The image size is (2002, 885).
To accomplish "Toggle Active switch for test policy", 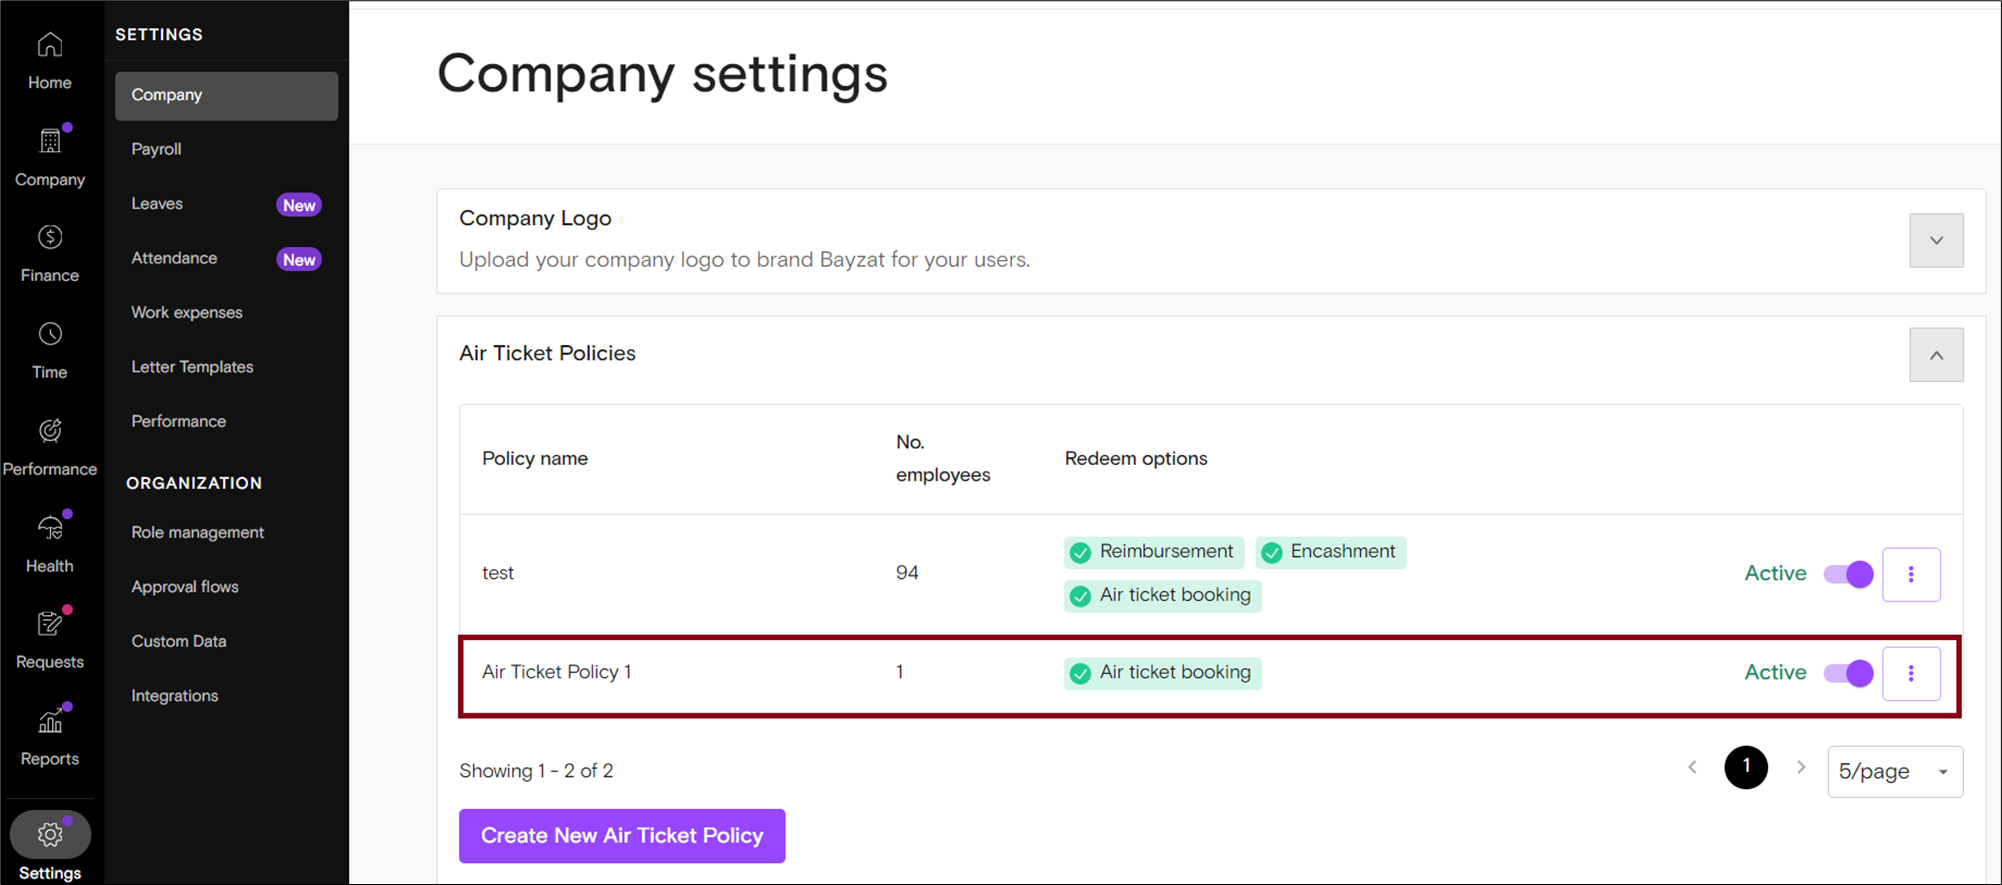I will [1847, 574].
